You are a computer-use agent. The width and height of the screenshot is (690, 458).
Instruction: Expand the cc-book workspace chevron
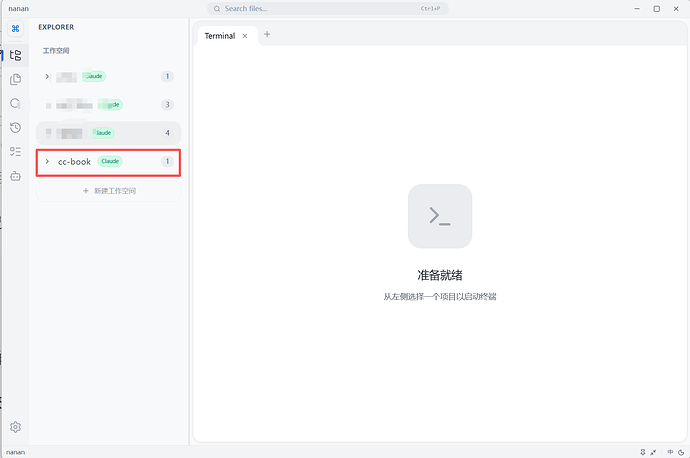click(47, 161)
